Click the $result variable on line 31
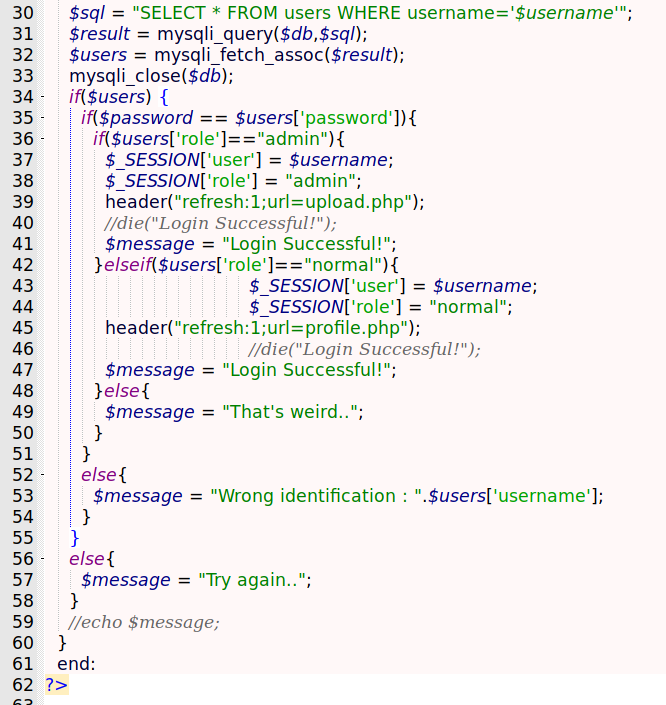Screen dimensions: 666x705 pyautogui.click(x=99, y=34)
